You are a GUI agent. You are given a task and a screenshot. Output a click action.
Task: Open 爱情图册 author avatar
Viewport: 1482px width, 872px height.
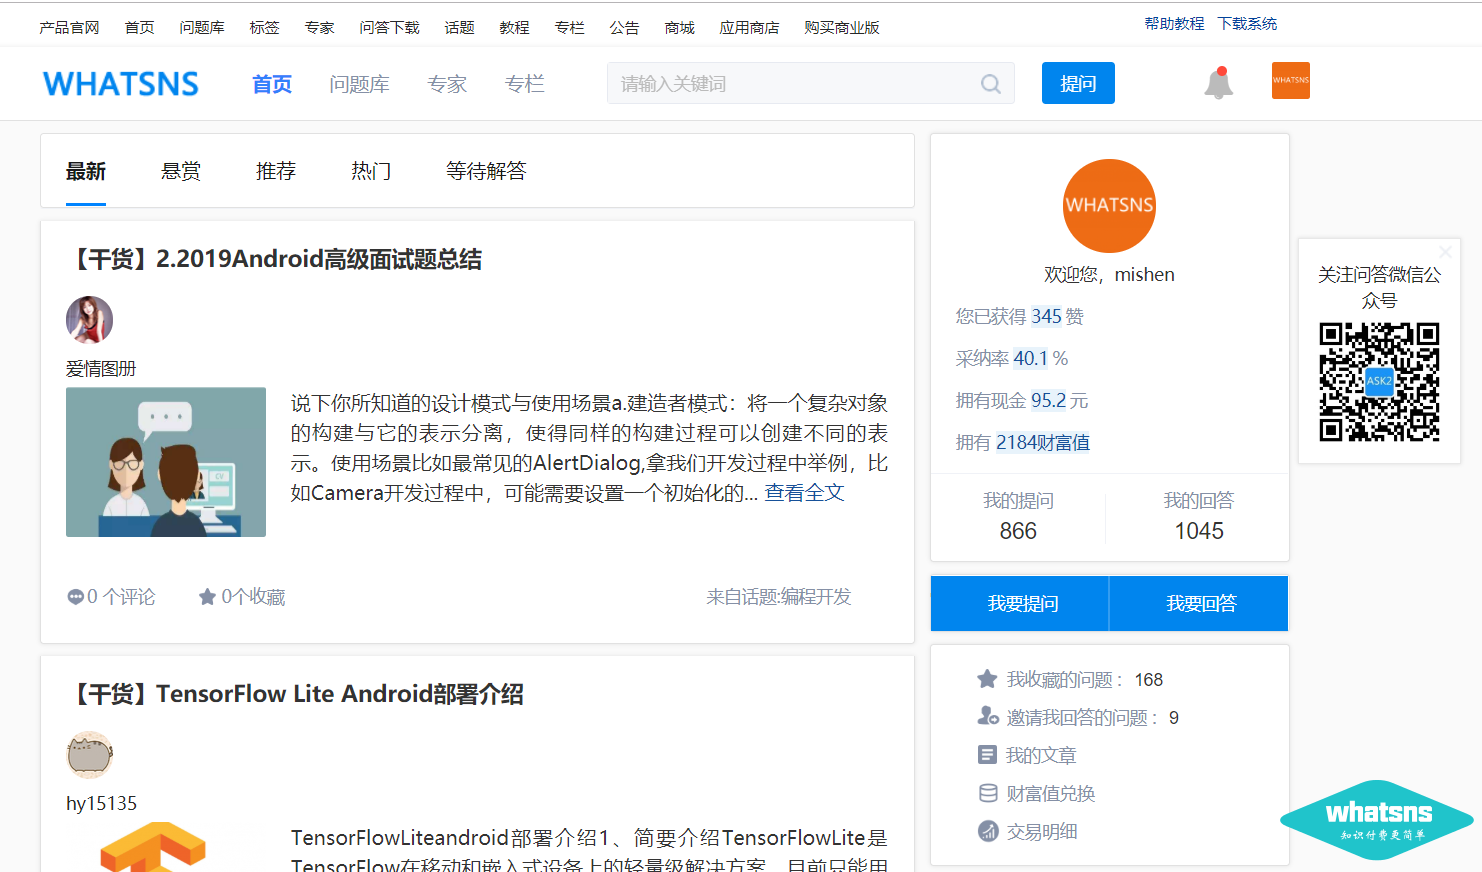coord(89,320)
